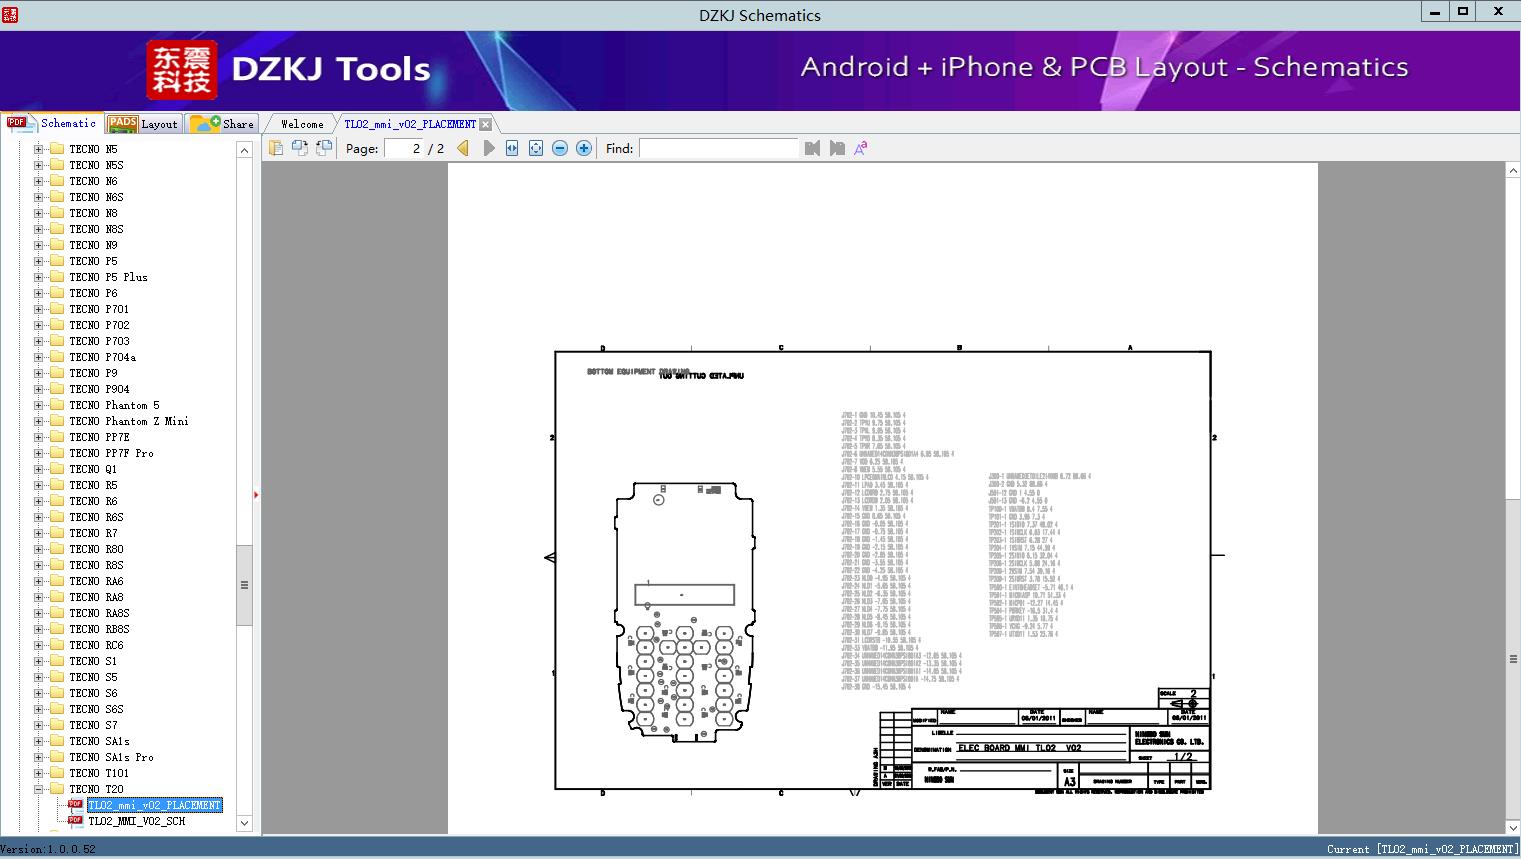Image resolution: width=1521 pixels, height=859 pixels.
Task: Click the copy document icon in toolbar
Action: click(x=275, y=148)
